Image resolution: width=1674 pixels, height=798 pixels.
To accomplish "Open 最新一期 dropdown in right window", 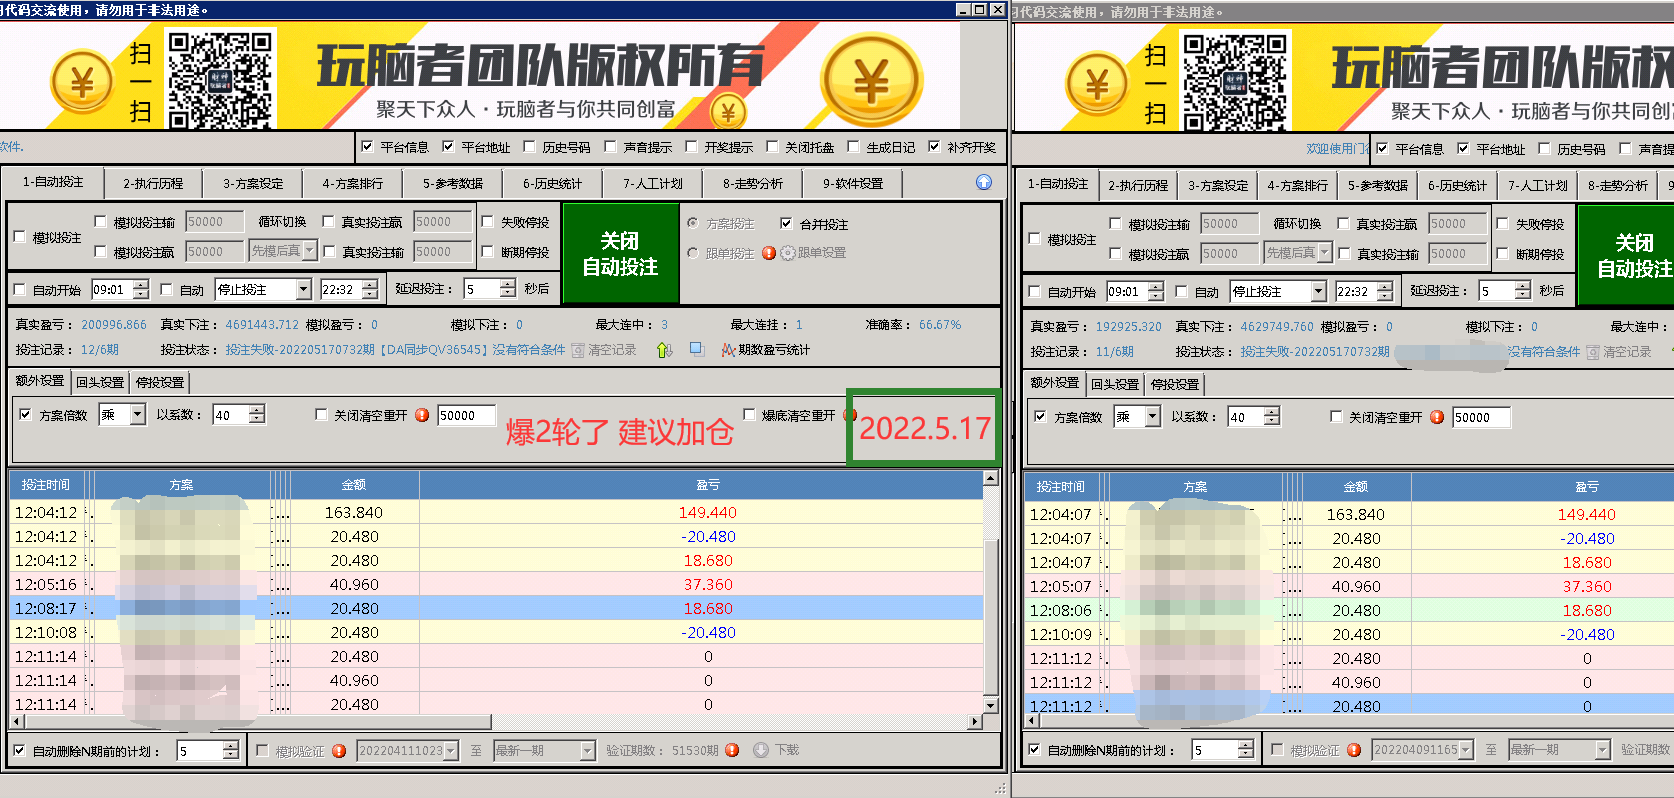I will pos(1602,750).
